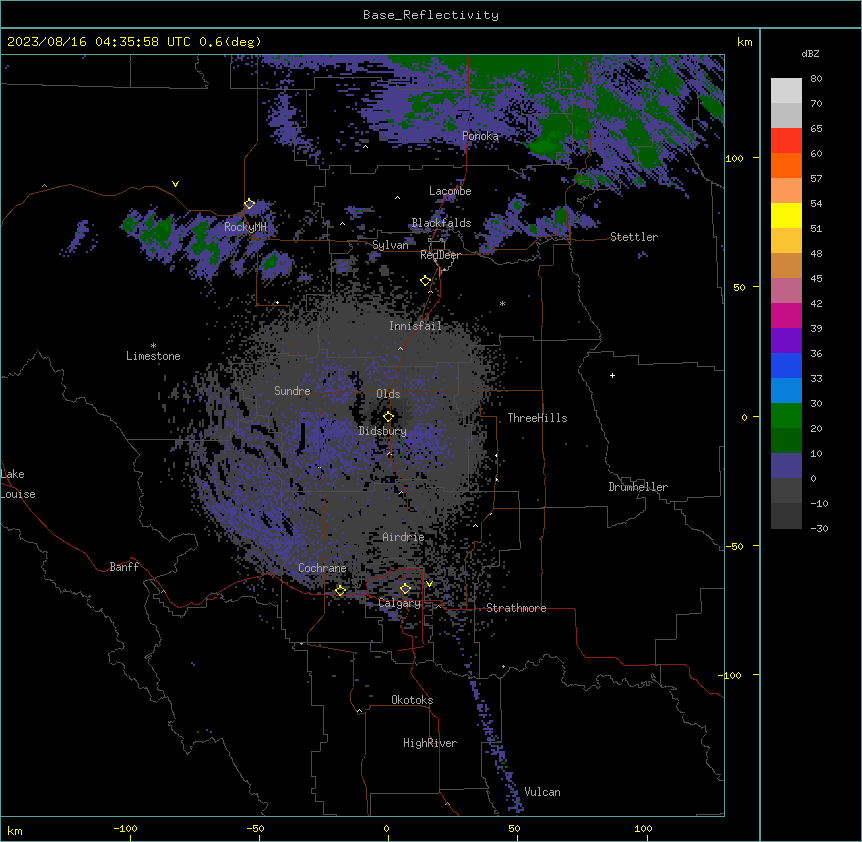The height and width of the screenshot is (842, 862).
Task: Select the white asterisk marker northeast of Innisfail
Action: tap(502, 303)
